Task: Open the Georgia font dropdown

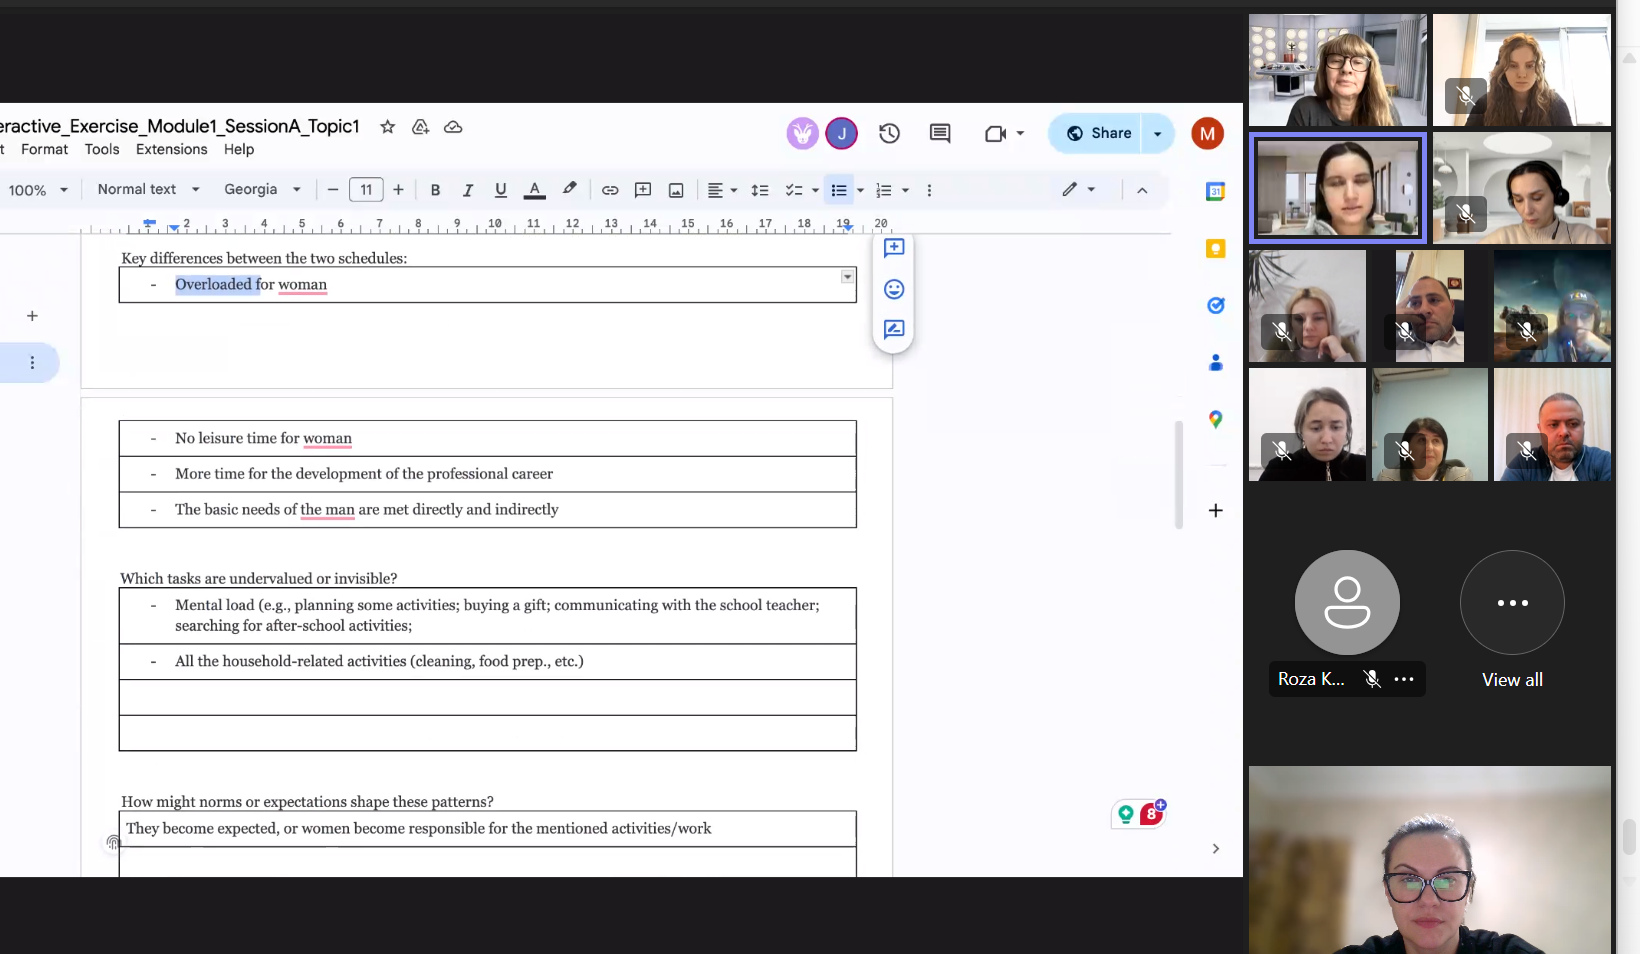Action: [x=262, y=190]
